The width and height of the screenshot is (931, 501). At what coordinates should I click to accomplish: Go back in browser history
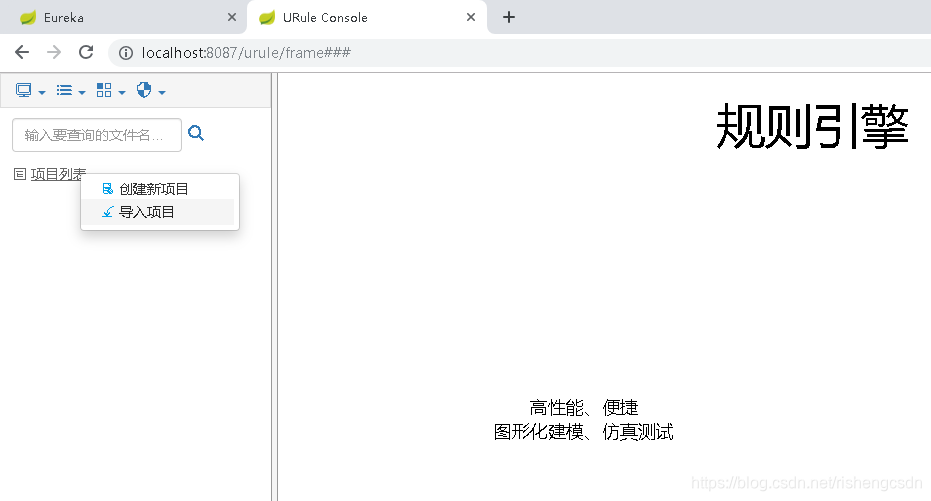(22, 52)
